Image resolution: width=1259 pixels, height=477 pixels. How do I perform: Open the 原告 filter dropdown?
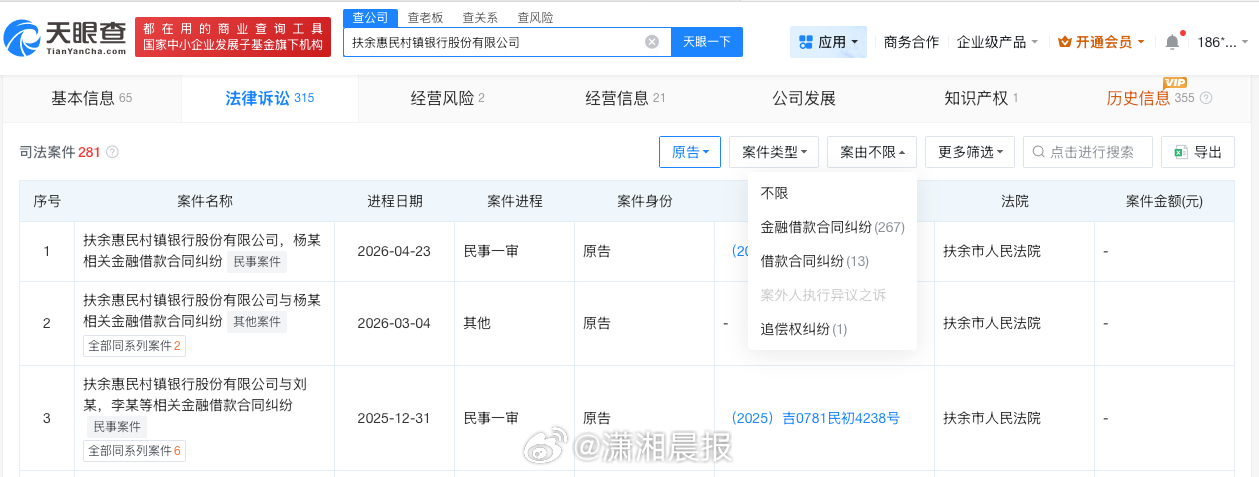tap(690, 152)
